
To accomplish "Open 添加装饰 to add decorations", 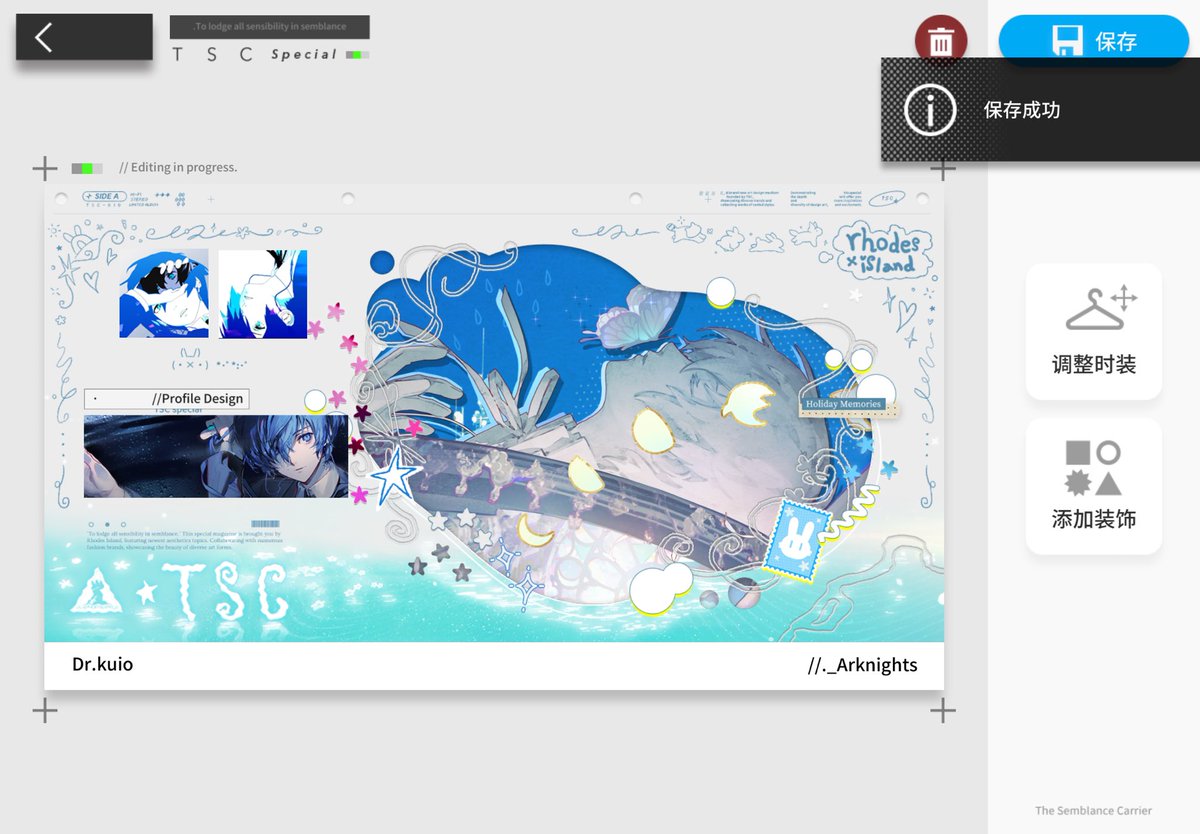I will [1094, 486].
